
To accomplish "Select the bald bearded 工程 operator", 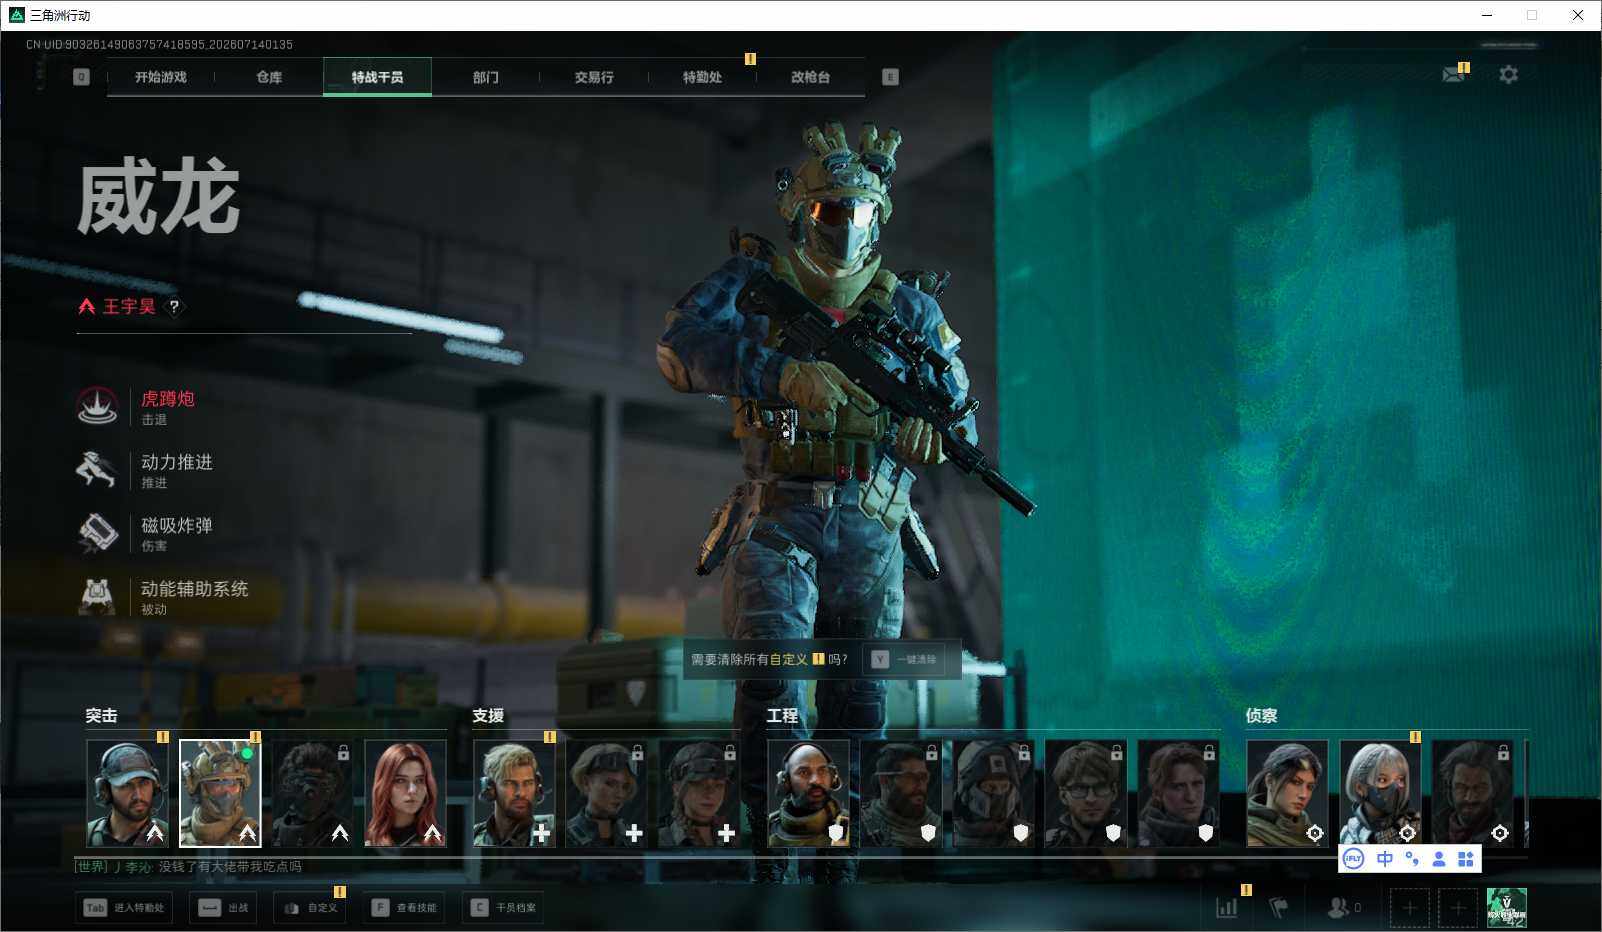I will click(809, 793).
